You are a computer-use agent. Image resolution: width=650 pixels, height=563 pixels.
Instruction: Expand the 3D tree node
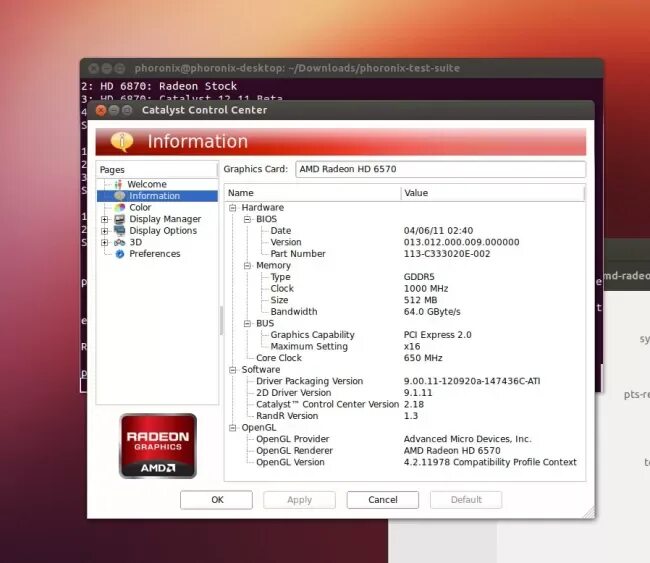point(105,243)
